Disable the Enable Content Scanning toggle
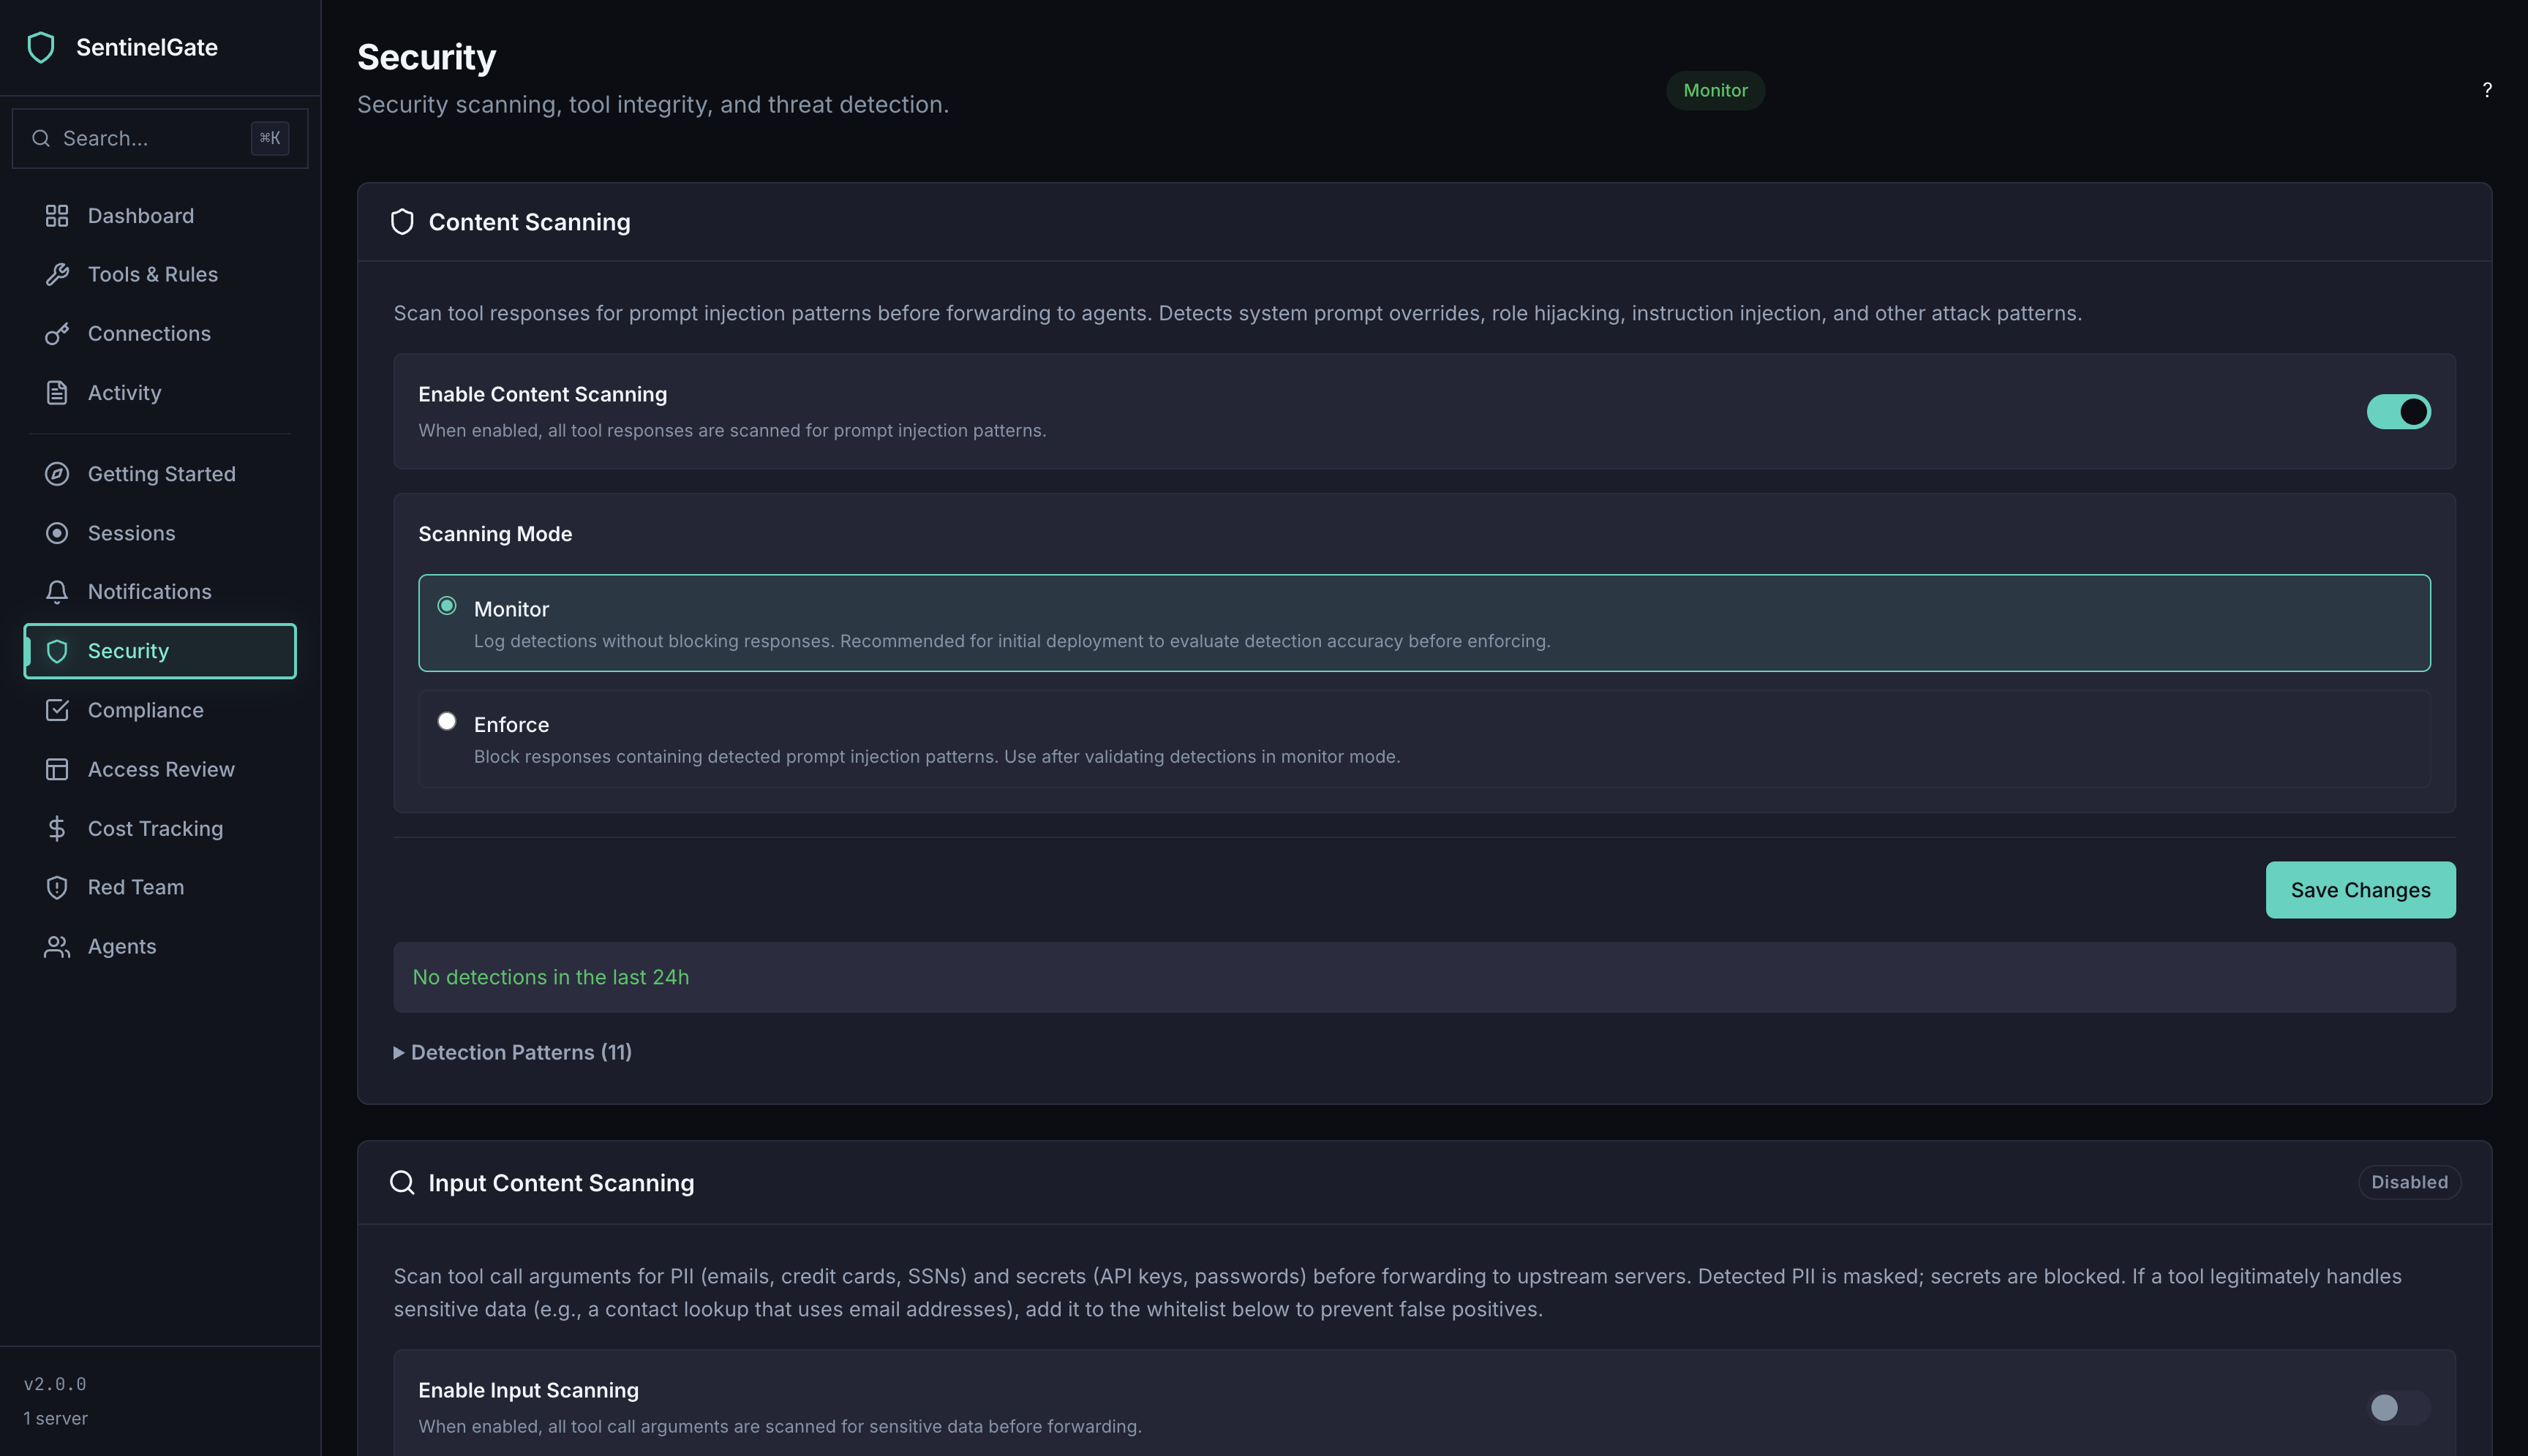This screenshot has width=2528, height=1456. coord(2398,412)
